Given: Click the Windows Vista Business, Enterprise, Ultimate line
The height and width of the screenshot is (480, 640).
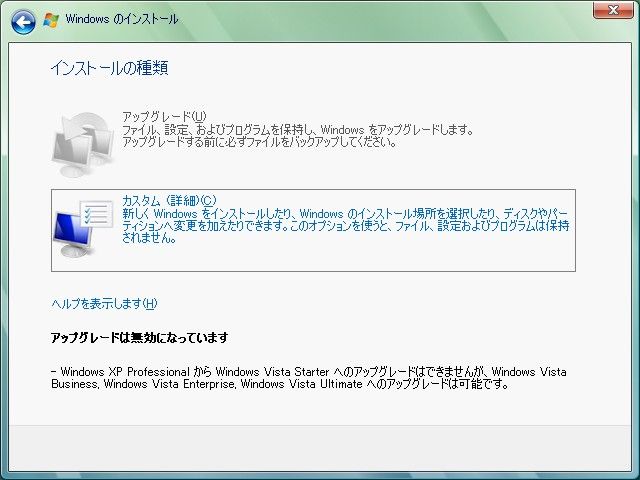Looking at the screenshot, I should tap(279, 383).
